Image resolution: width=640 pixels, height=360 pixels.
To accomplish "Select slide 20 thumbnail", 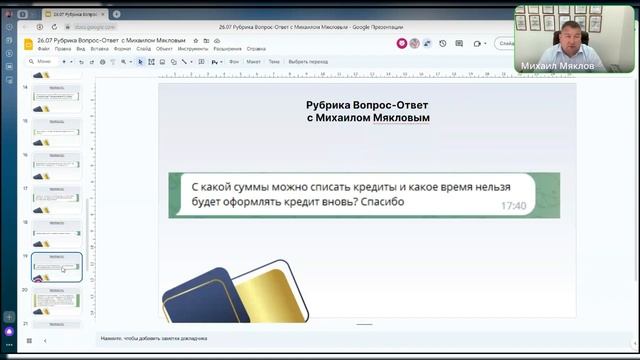I will pyautogui.click(x=57, y=302).
